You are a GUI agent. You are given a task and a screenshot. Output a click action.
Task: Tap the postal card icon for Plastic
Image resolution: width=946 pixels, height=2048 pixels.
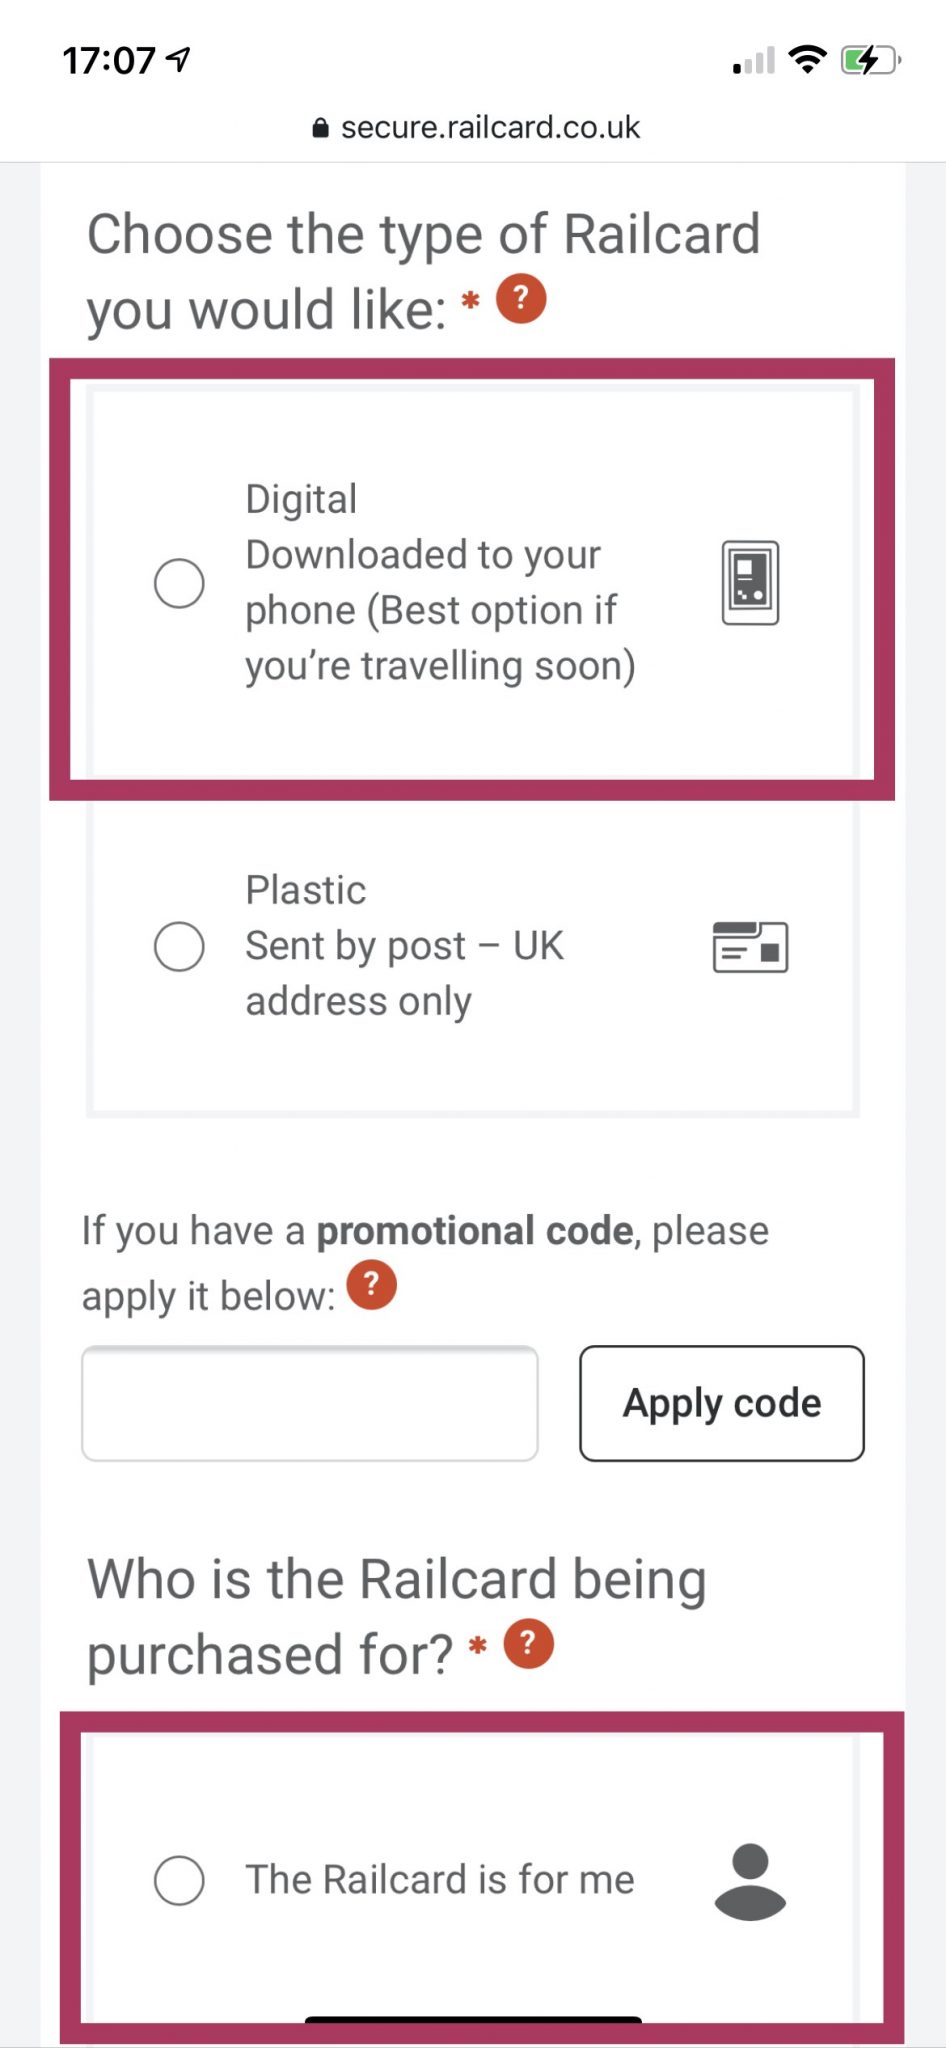tap(750, 946)
